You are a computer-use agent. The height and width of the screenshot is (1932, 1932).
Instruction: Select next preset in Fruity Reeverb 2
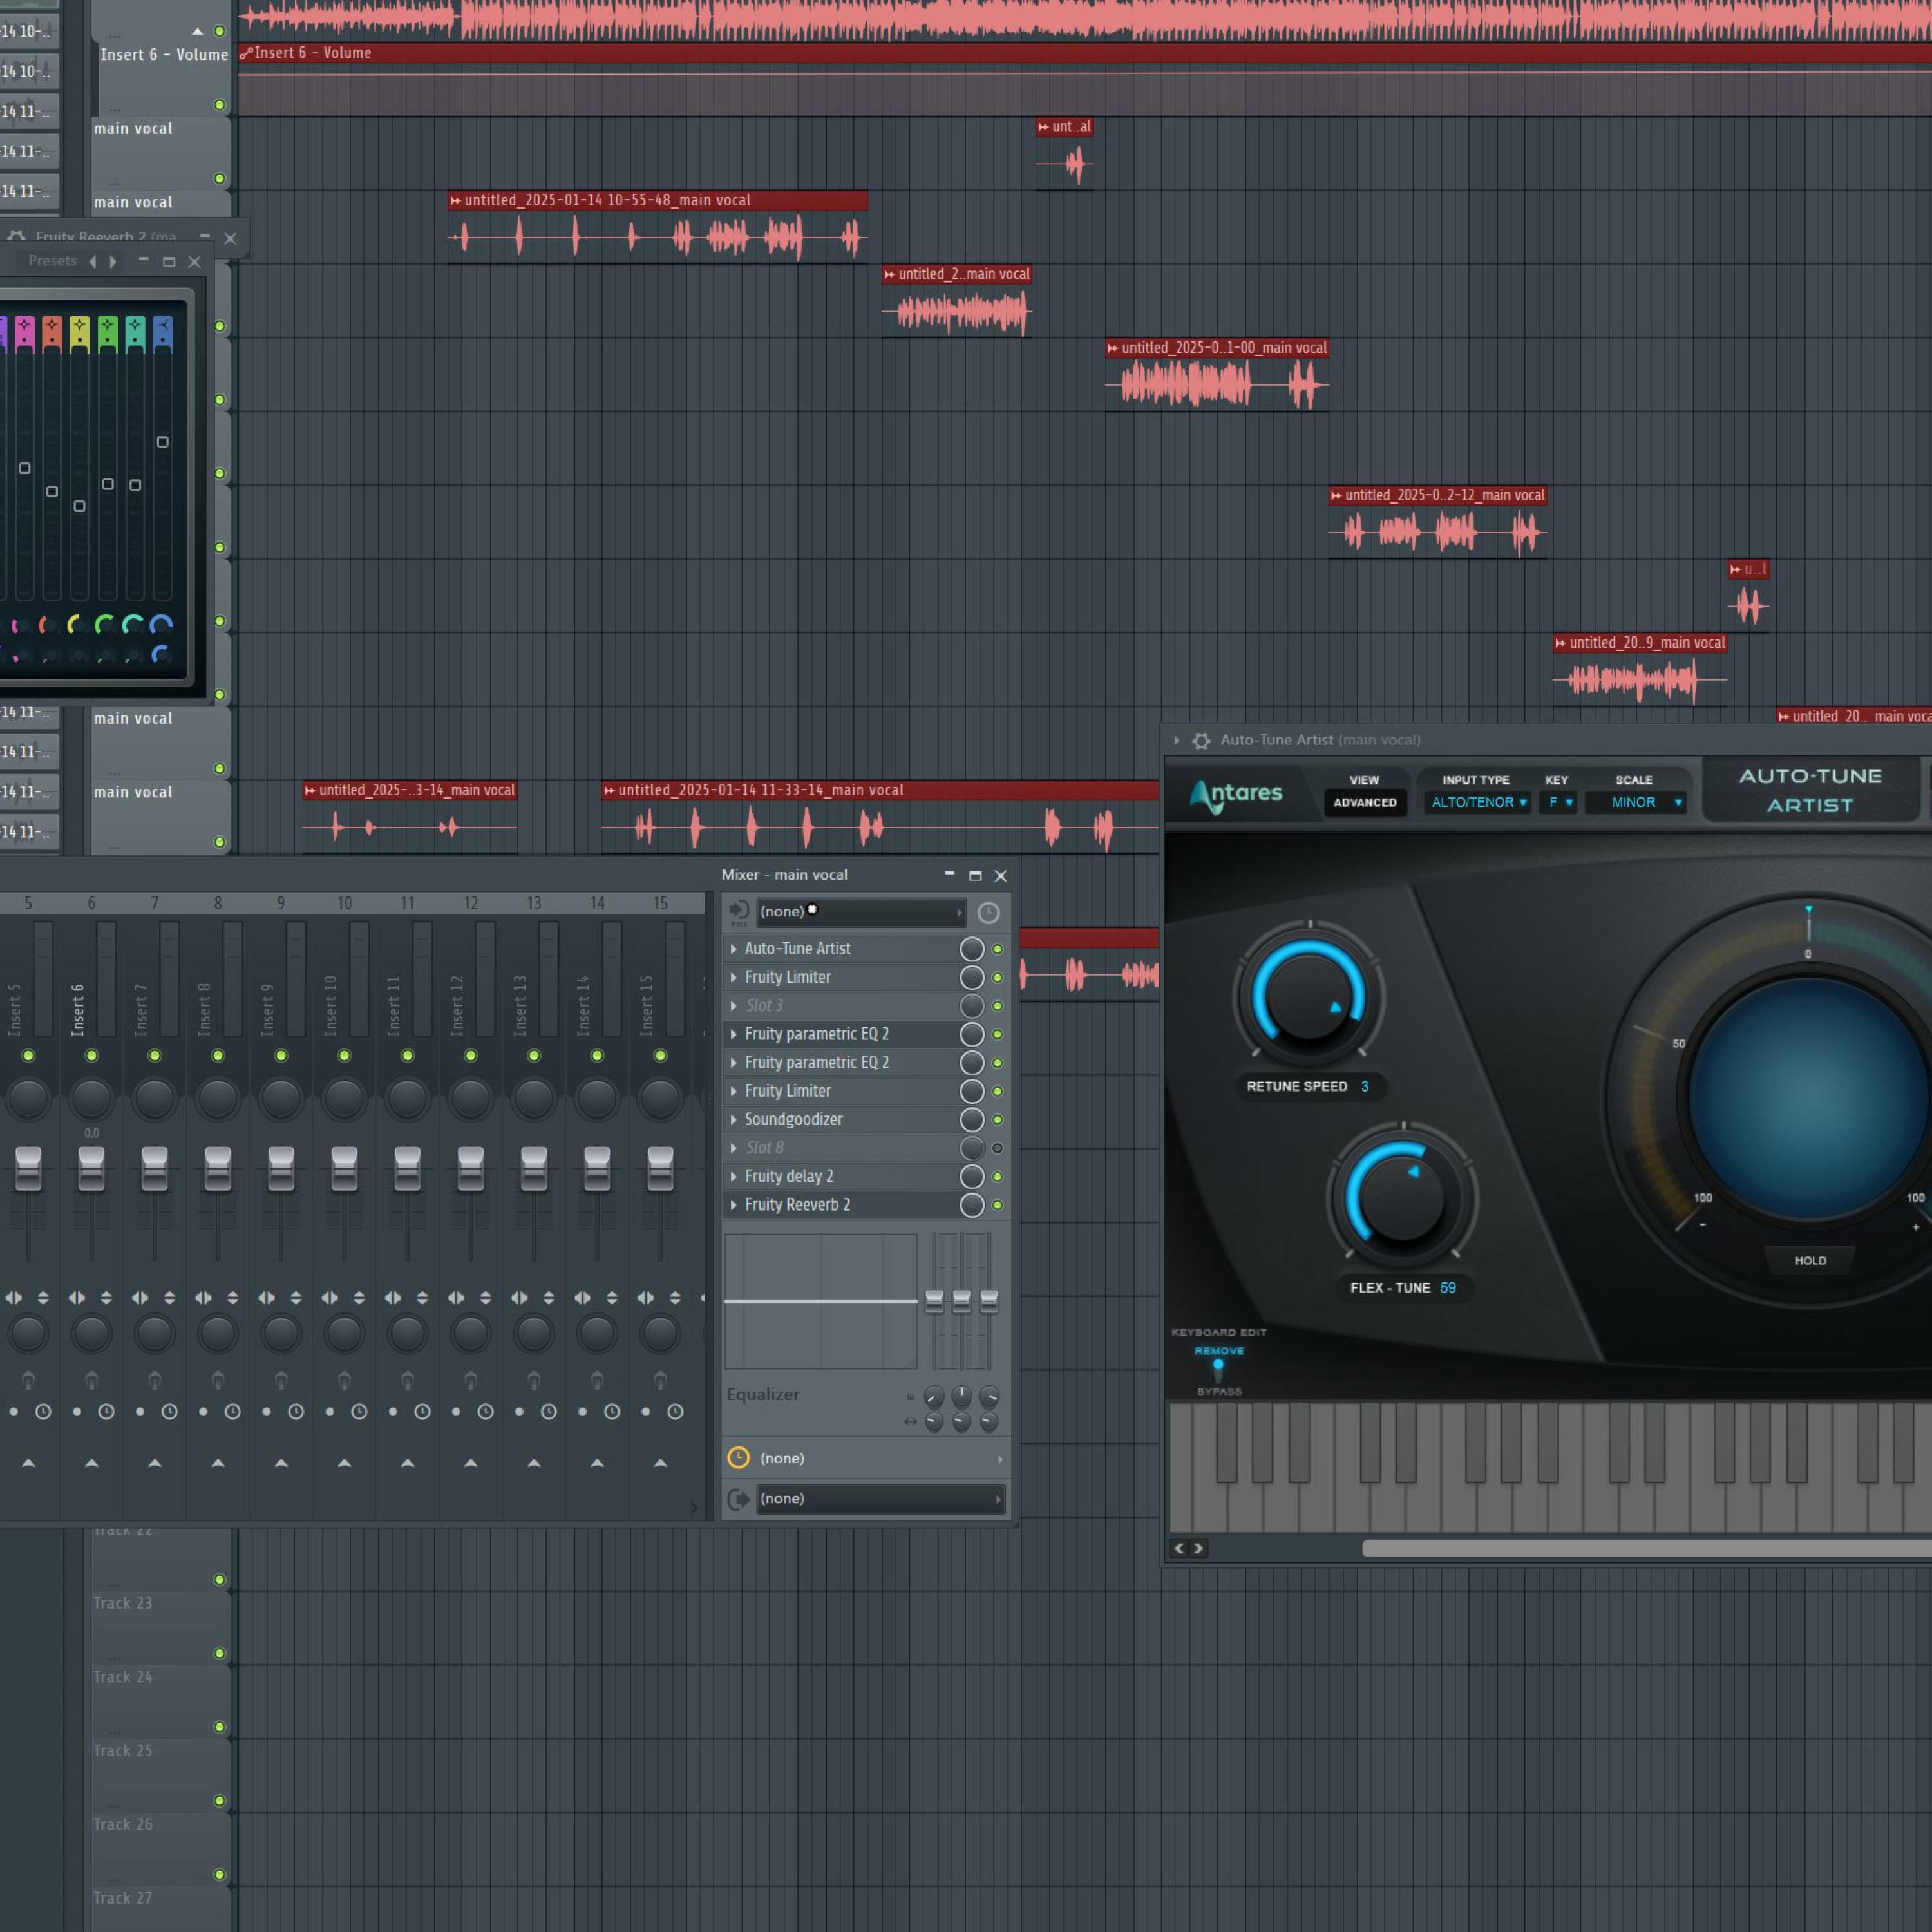click(113, 261)
